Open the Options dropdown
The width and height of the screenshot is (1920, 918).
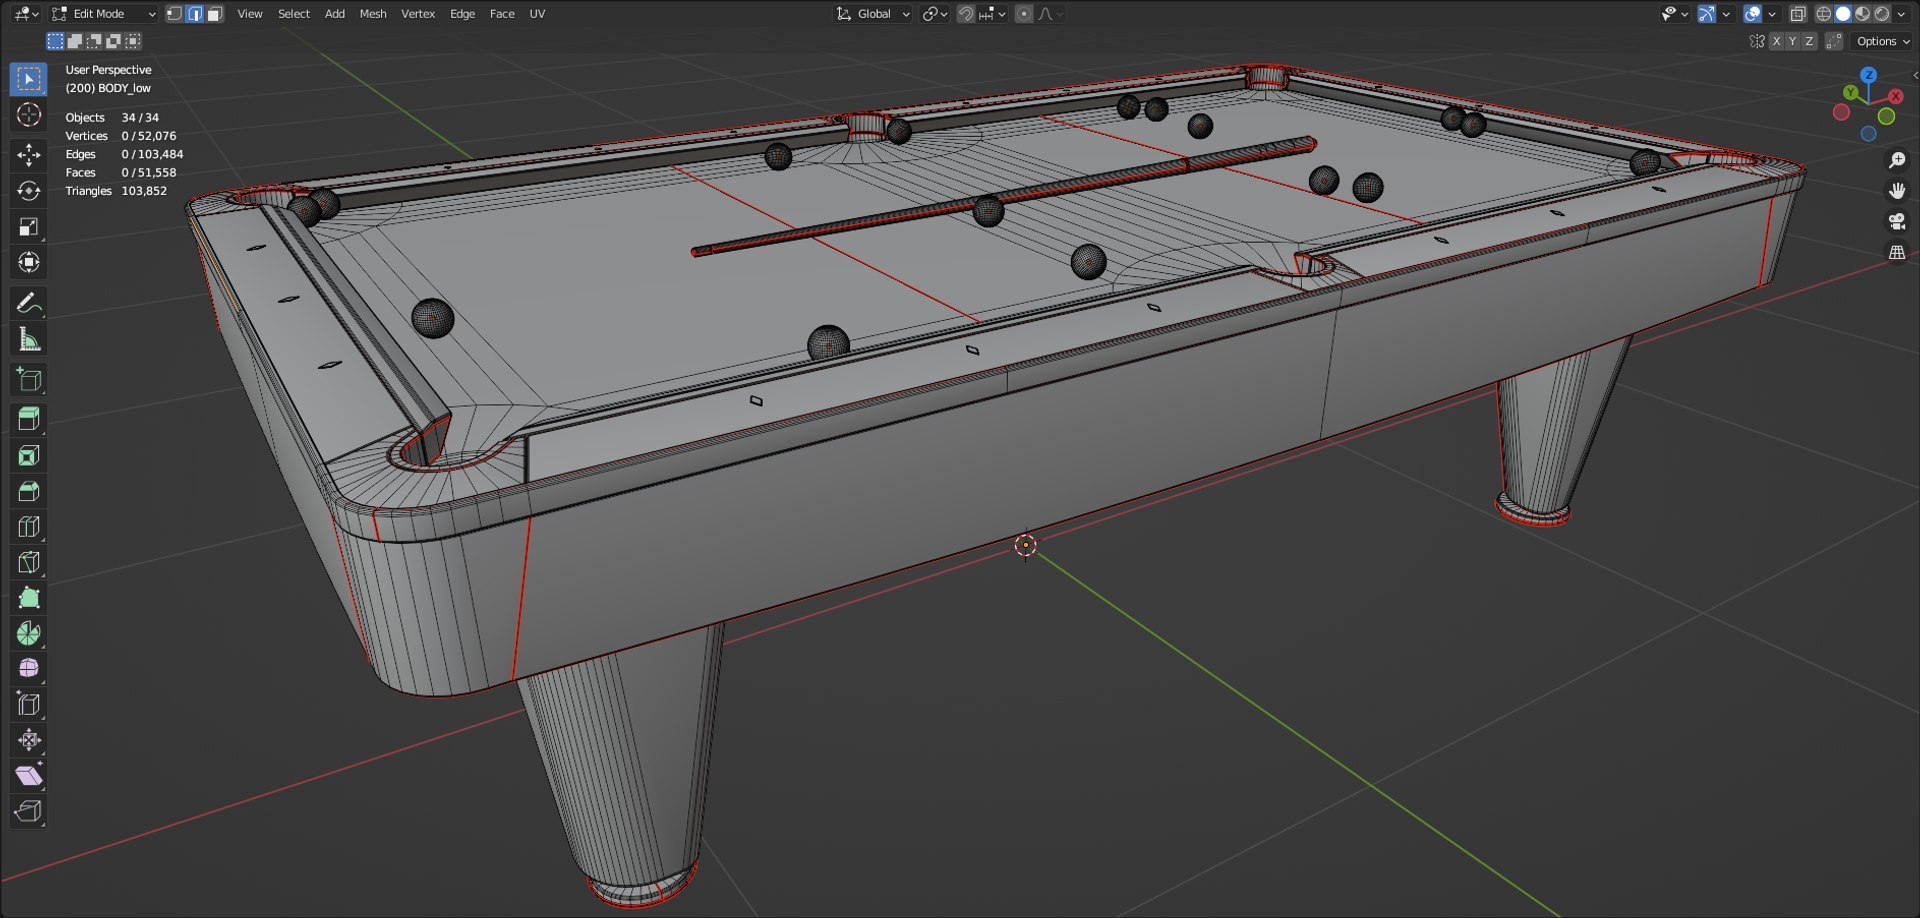click(1883, 41)
